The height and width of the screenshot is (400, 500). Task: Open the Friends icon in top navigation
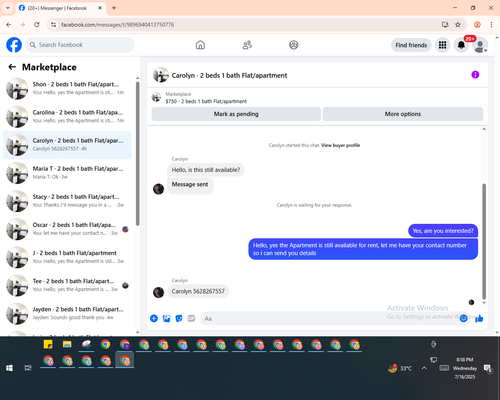tap(247, 45)
